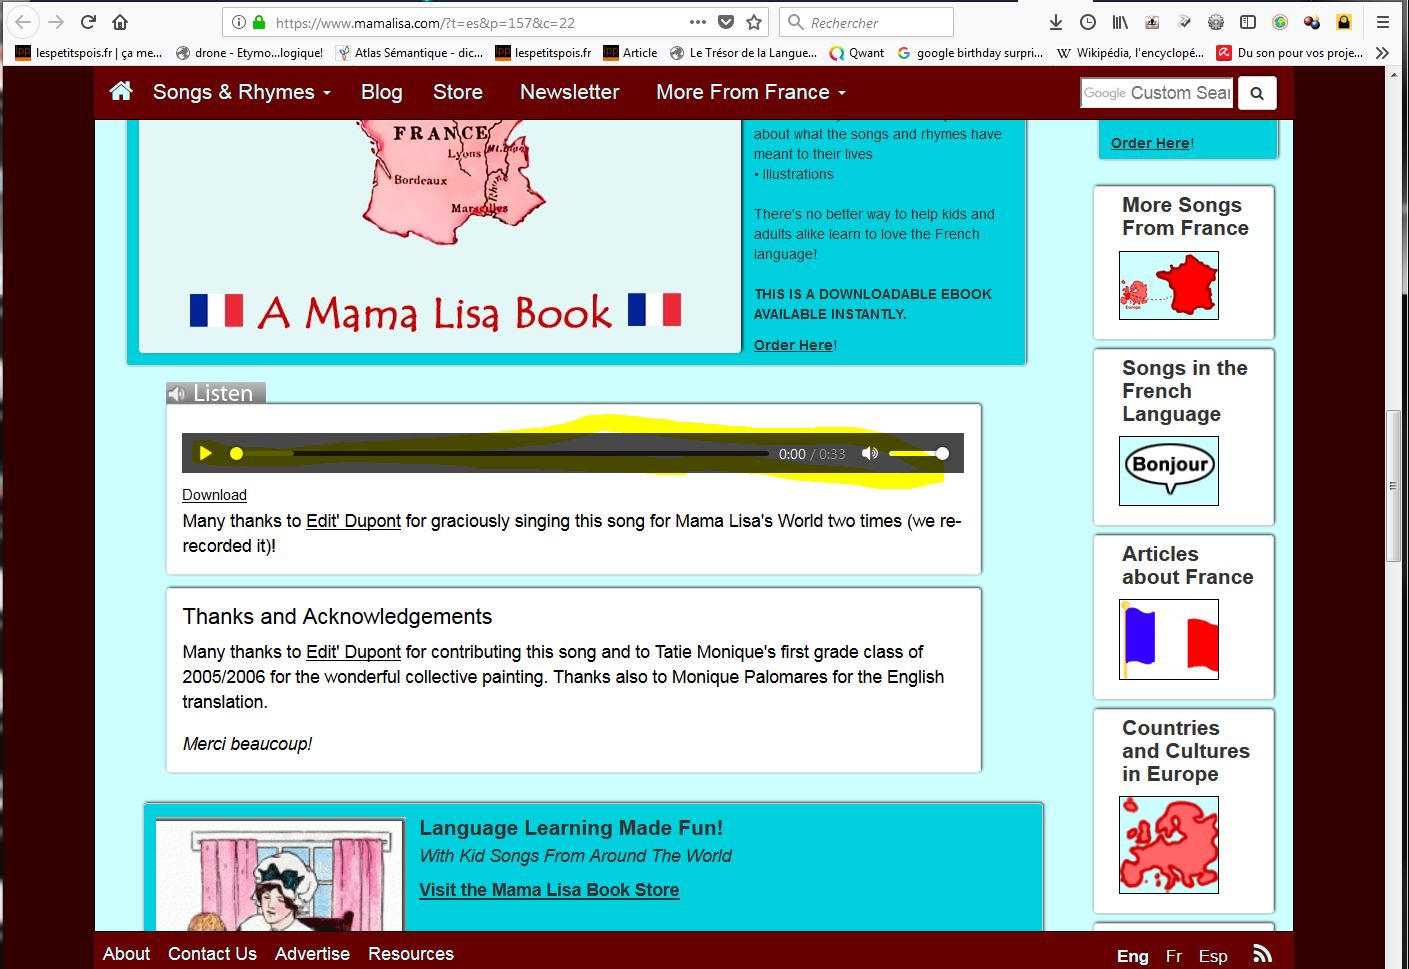Click the Download link under the player
1409x969 pixels.
(x=214, y=495)
